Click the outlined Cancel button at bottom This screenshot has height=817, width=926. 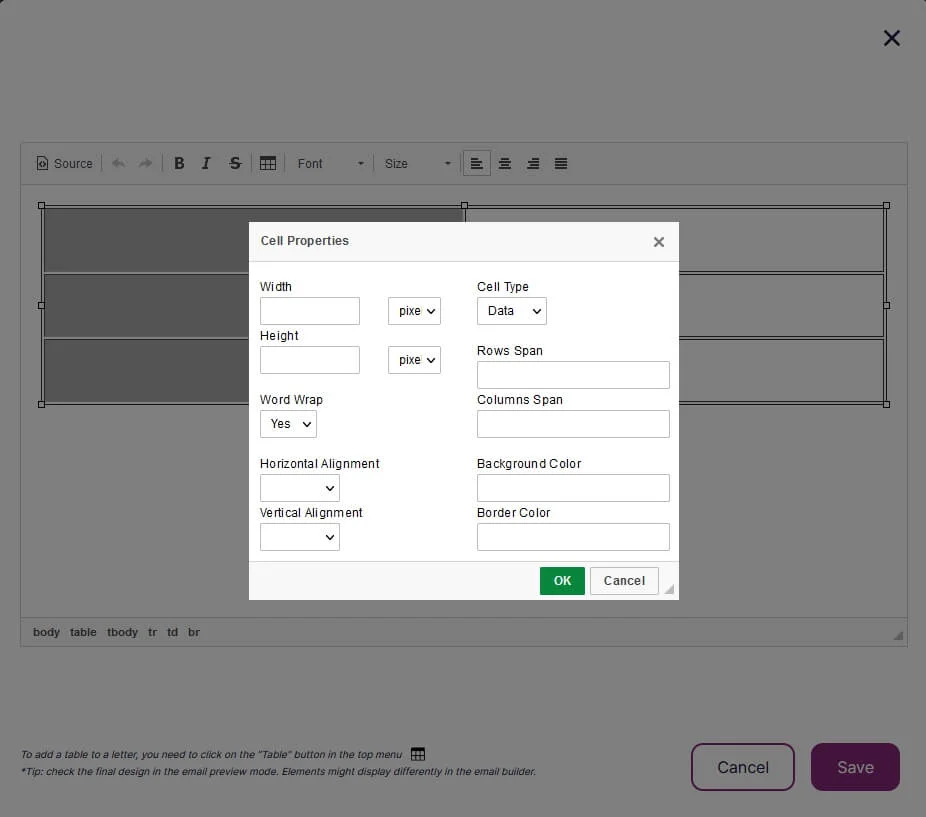(x=743, y=767)
